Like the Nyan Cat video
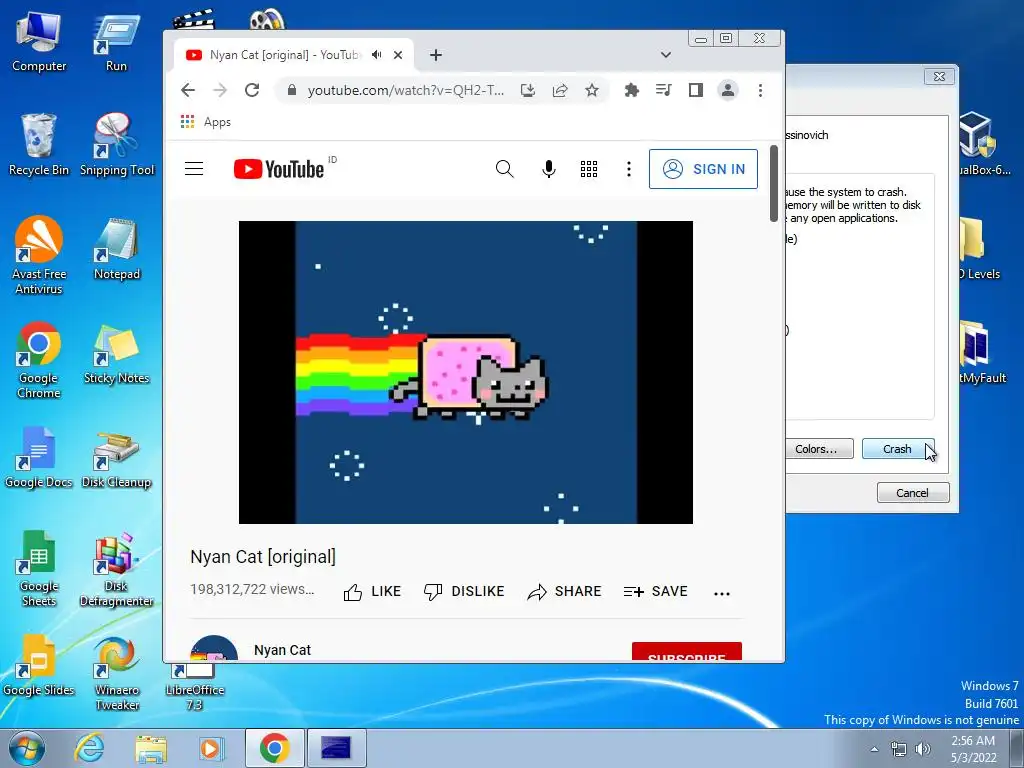1024x768 pixels. 372,592
